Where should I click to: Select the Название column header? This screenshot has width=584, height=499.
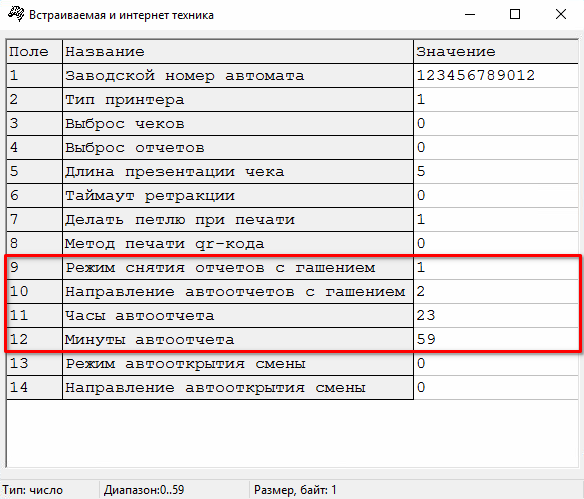click(238, 51)
